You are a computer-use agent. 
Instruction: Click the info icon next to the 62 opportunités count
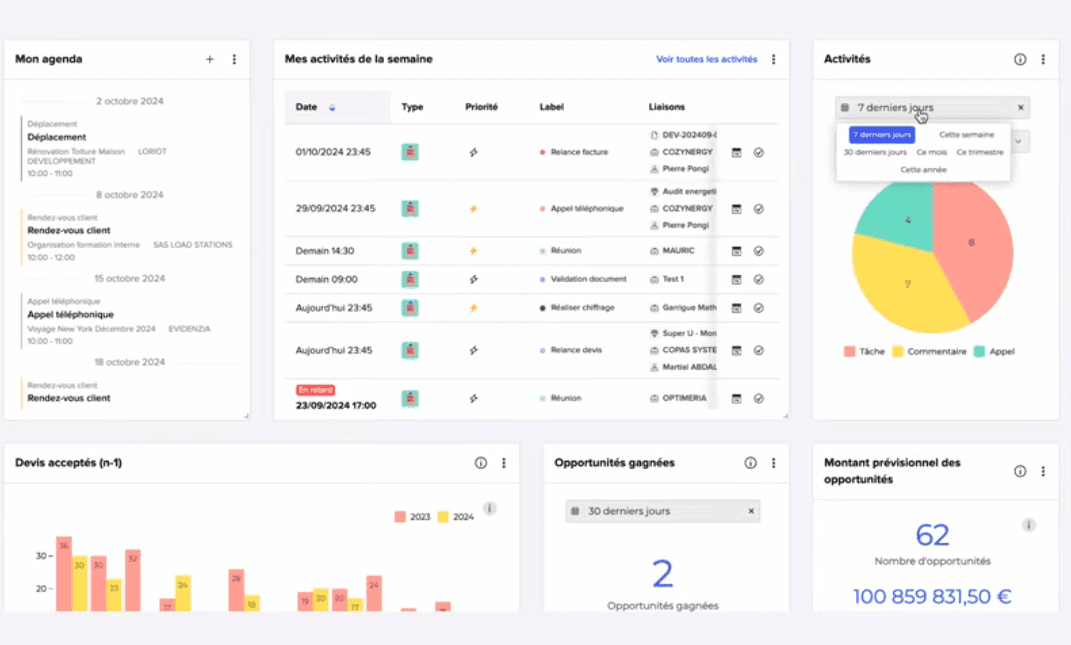click(x=1028, y=524)
